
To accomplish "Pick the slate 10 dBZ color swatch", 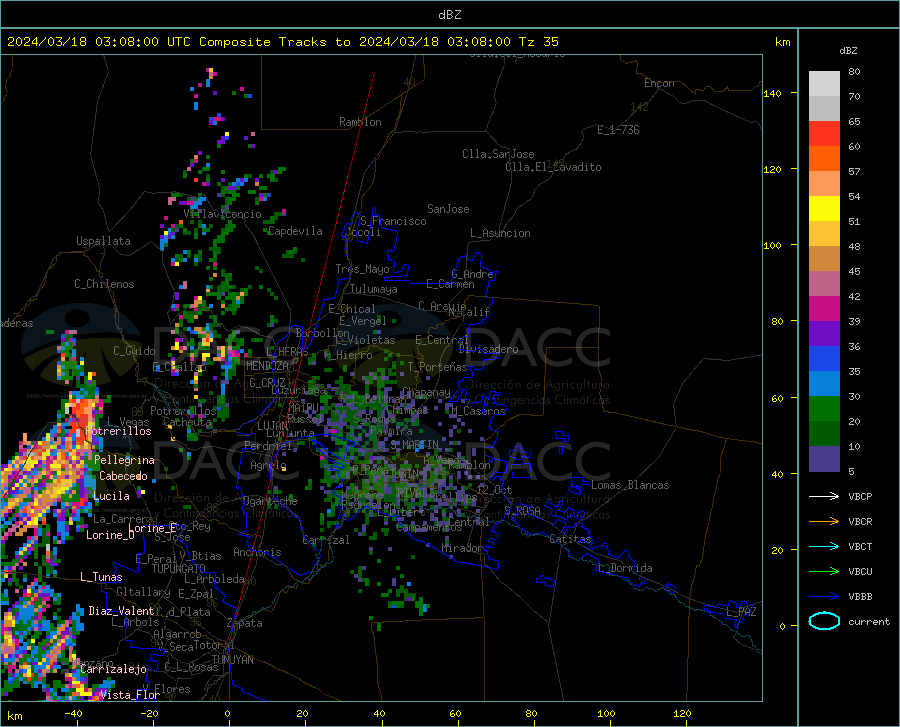I will coord(824,459).
